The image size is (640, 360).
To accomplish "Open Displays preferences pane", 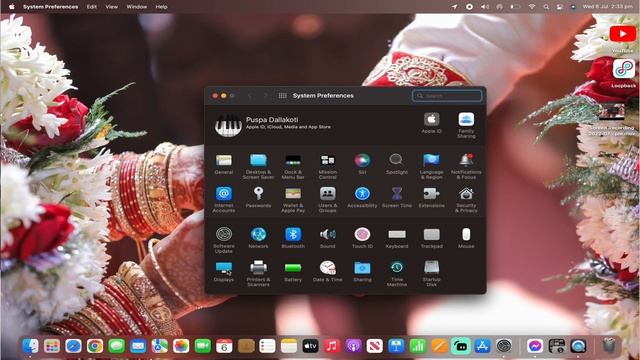I will click(x=224, y=271).
